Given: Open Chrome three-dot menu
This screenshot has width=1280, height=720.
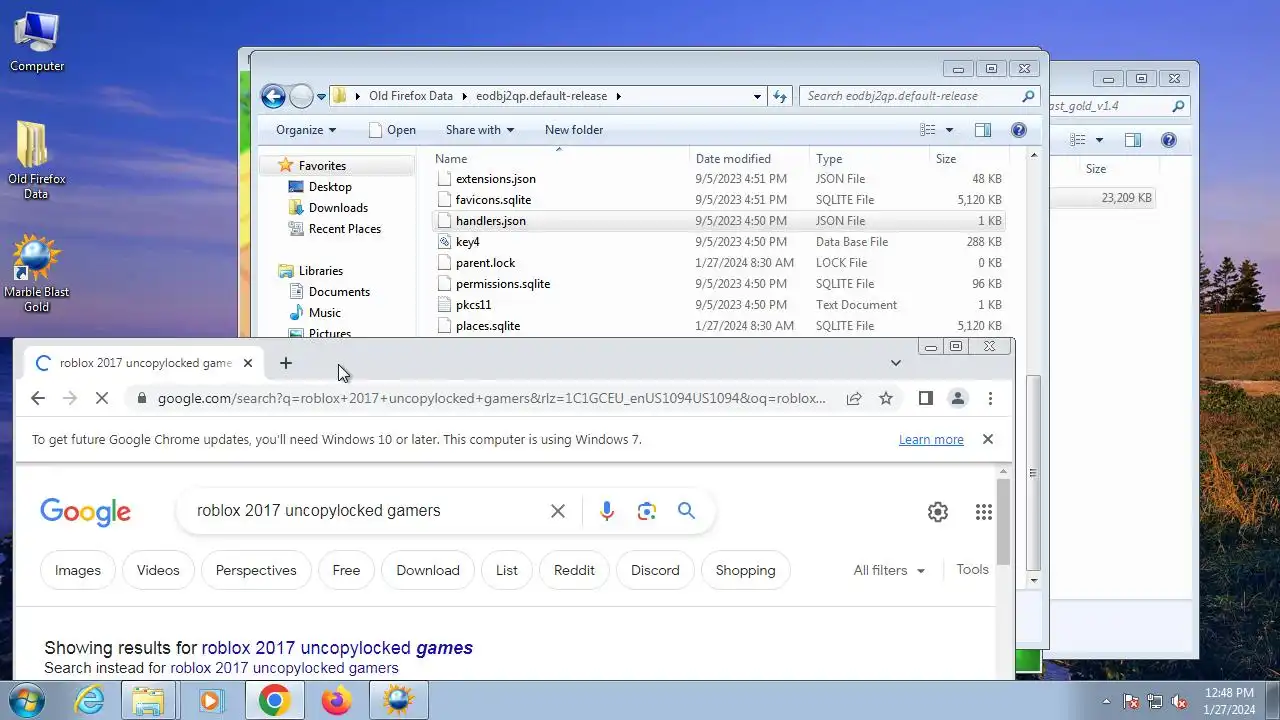Looking at the screenshot, I should tap(990, 398).
